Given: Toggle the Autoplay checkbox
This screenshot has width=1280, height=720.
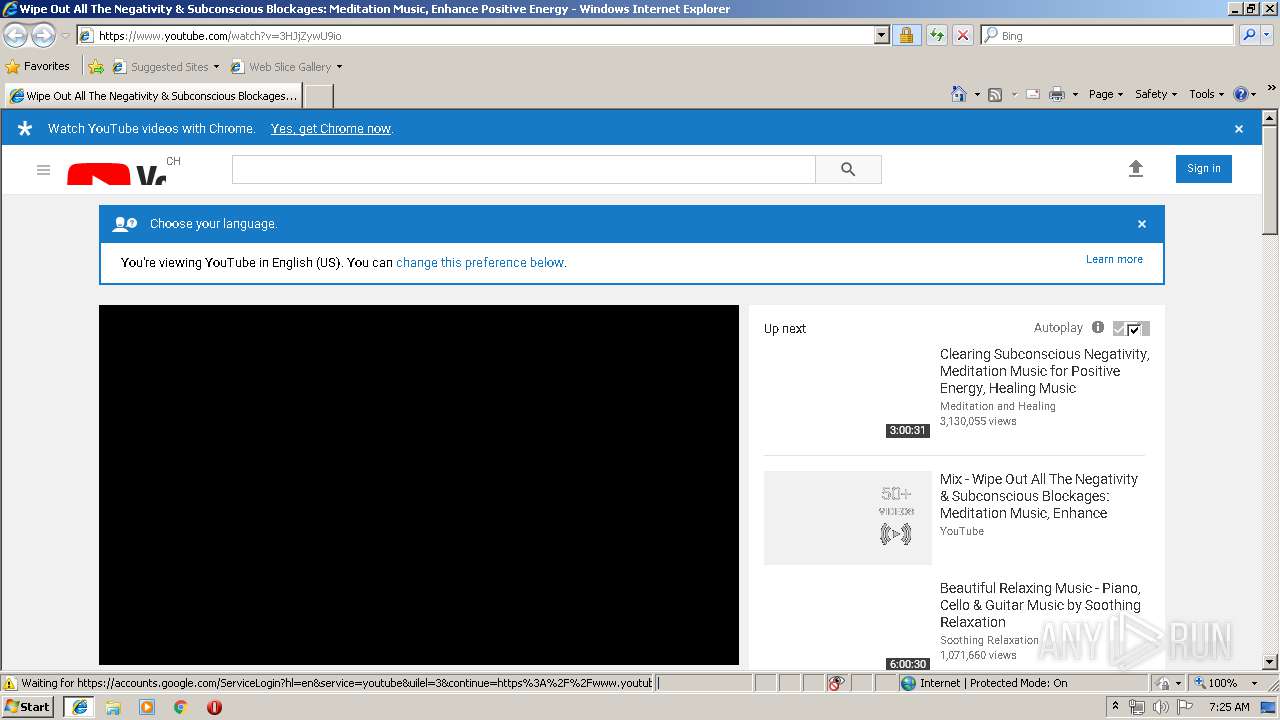Looking at the screenshot, I should (x=1132, y=329).
